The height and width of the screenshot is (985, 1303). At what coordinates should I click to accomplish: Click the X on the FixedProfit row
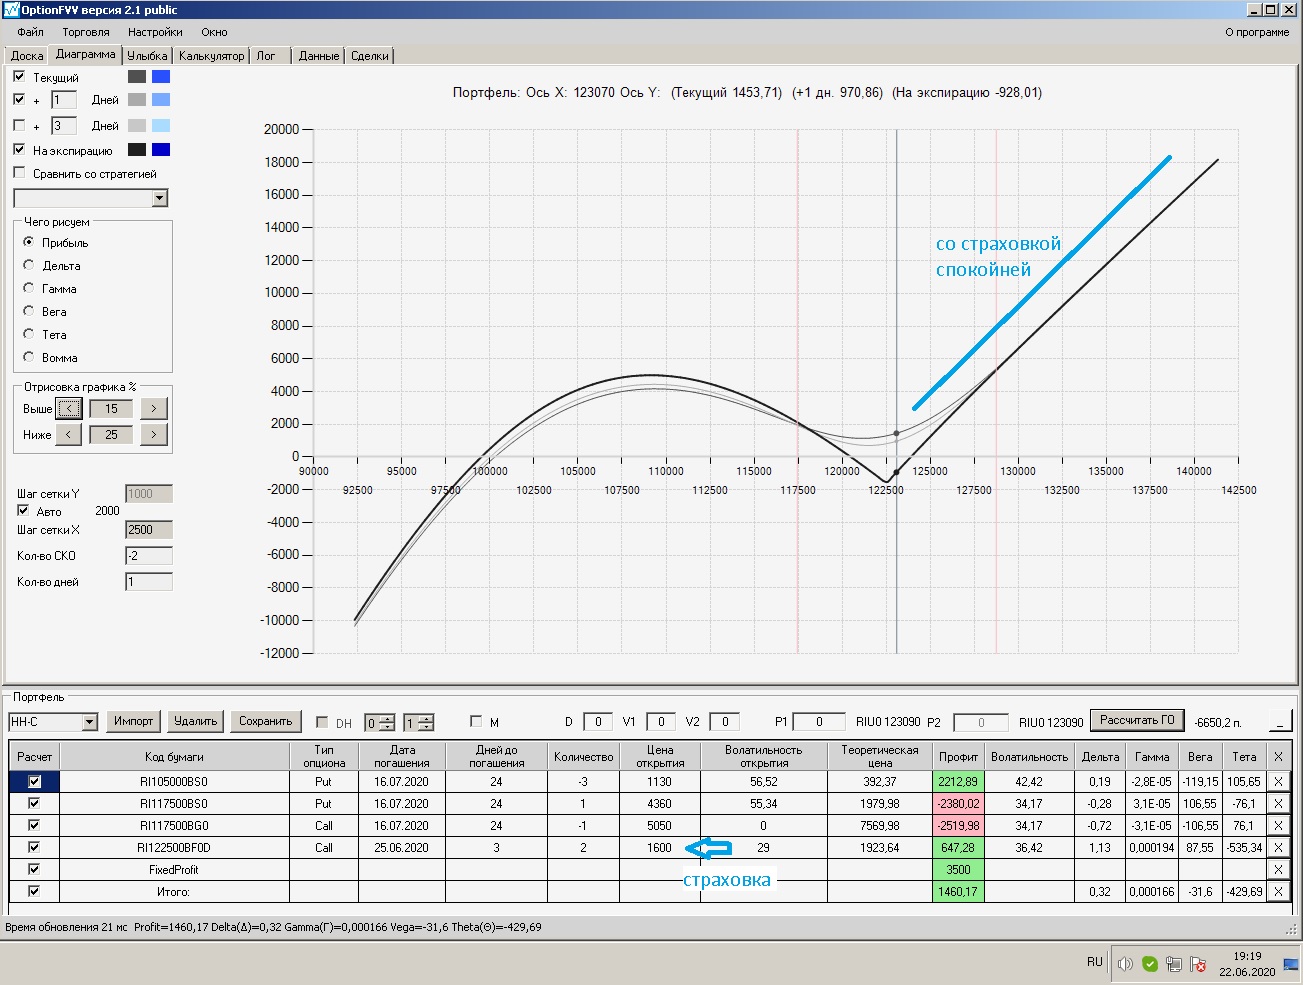pyautogui.click(x=1277, y=870)
